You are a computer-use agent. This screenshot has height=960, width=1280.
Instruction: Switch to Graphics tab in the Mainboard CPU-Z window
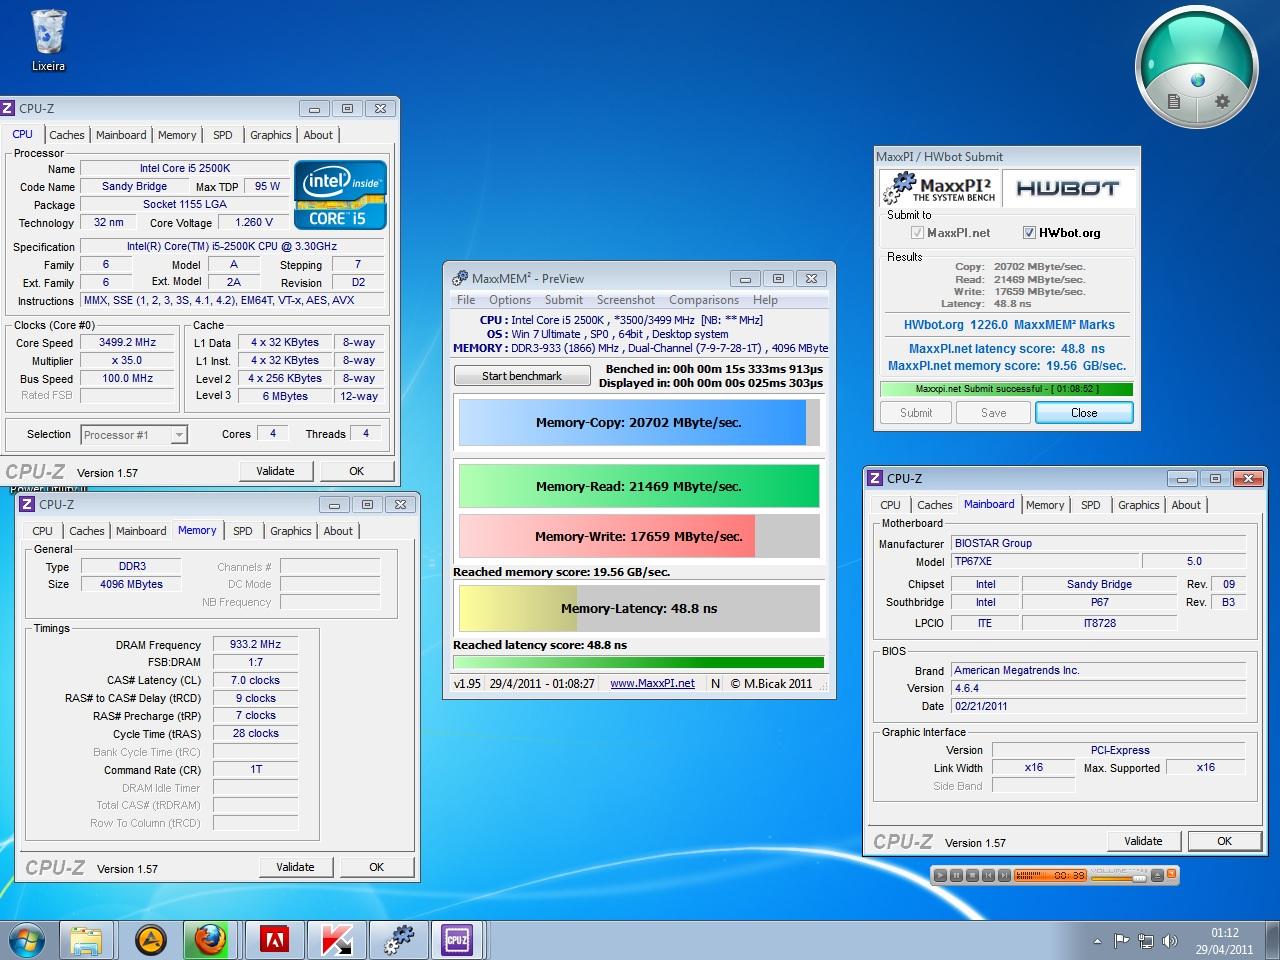tap(1139, 505)
